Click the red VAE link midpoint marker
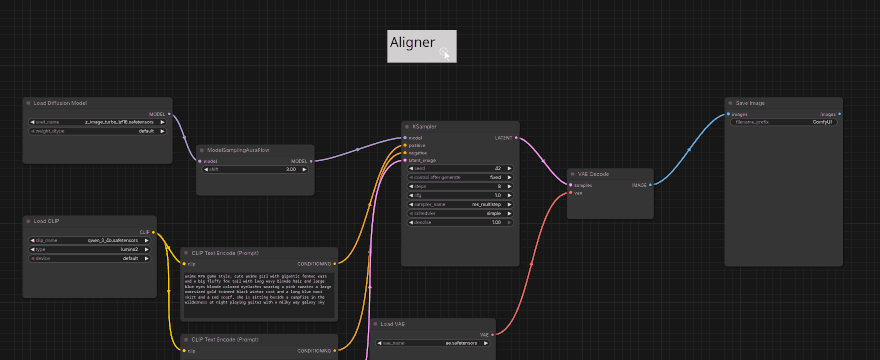 tap(531, 263)
